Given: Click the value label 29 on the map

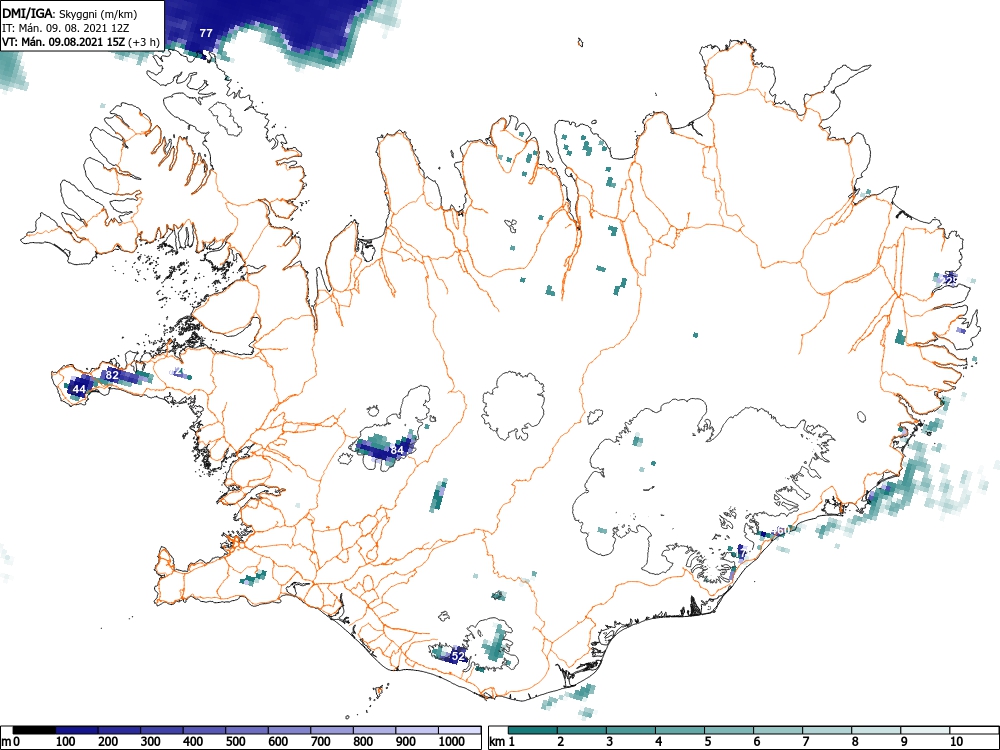Looking at the screenshot, I should (951, 281).
